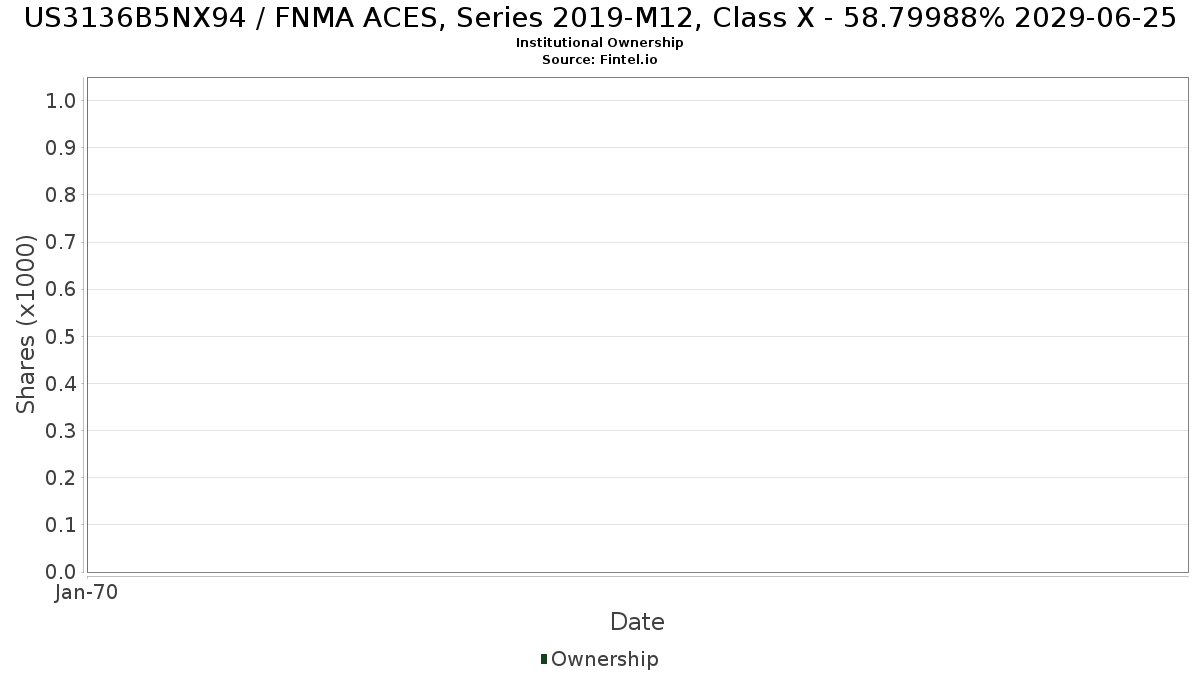This screenshot has height=675, width=1200.
Task: Click the 0.2 y-axis tick label
Action: 61,478
